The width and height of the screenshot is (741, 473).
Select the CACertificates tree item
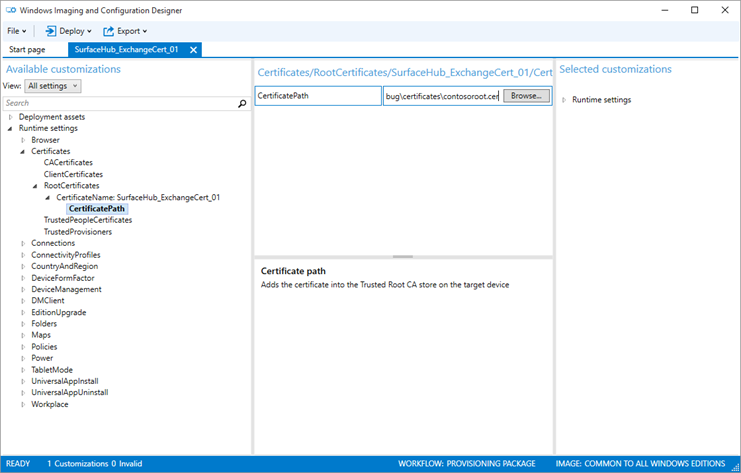(x=68, y=163)
